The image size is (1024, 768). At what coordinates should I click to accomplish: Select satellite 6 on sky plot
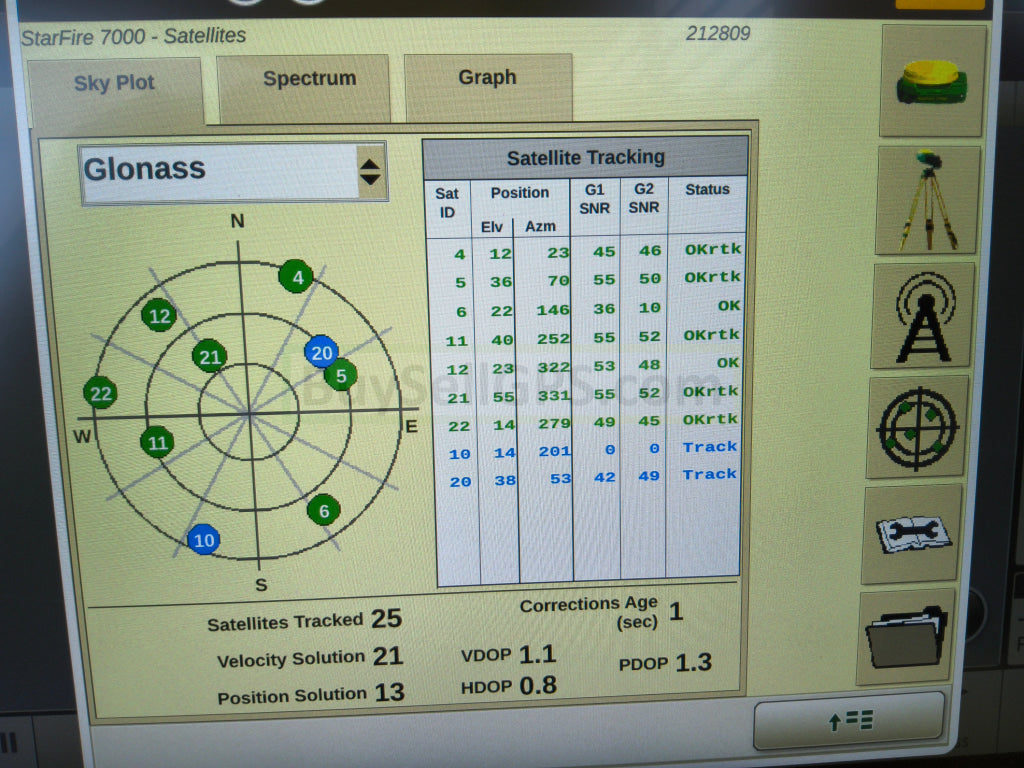click(x=324, y=509)
